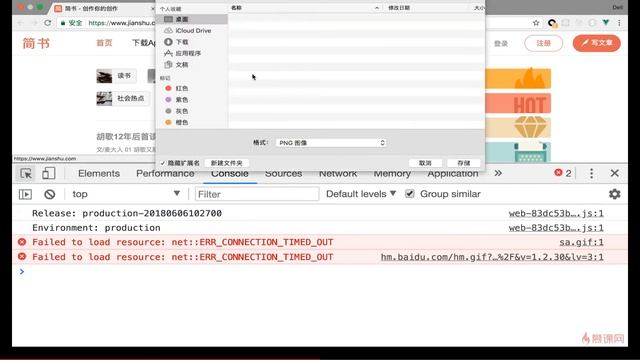
Task: Open Chrome three-dot menu
Action: pyautogui.click(x=619, y=23)
